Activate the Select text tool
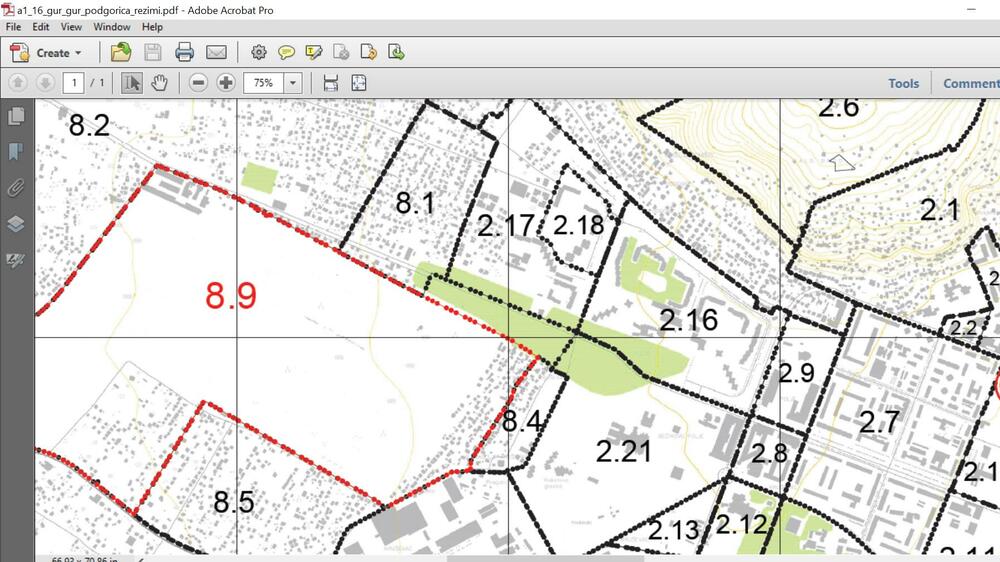The width and height of the screenshot is (1000, 562). [131, 83]
